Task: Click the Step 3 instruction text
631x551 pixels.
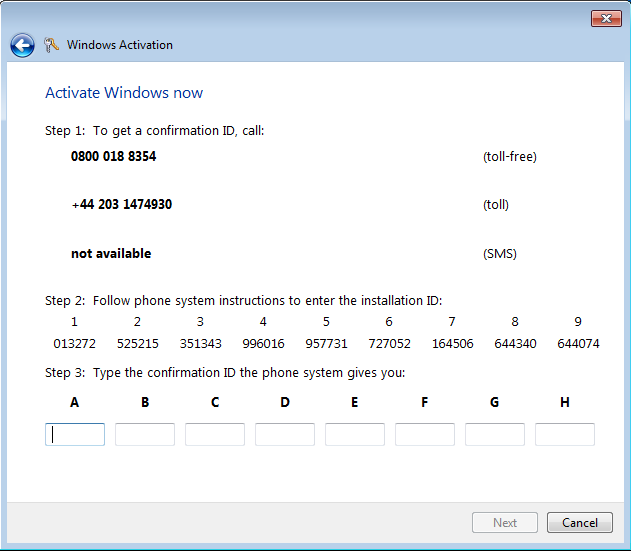Action: click(x=225, y=373)
